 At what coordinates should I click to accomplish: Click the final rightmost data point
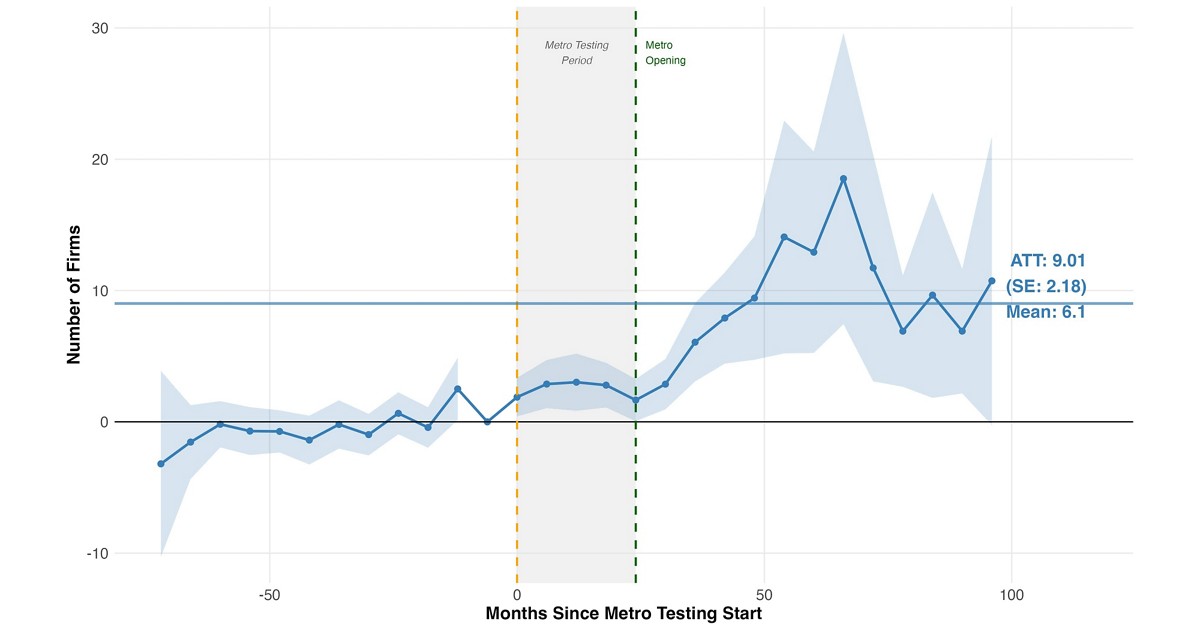(991, 281)
